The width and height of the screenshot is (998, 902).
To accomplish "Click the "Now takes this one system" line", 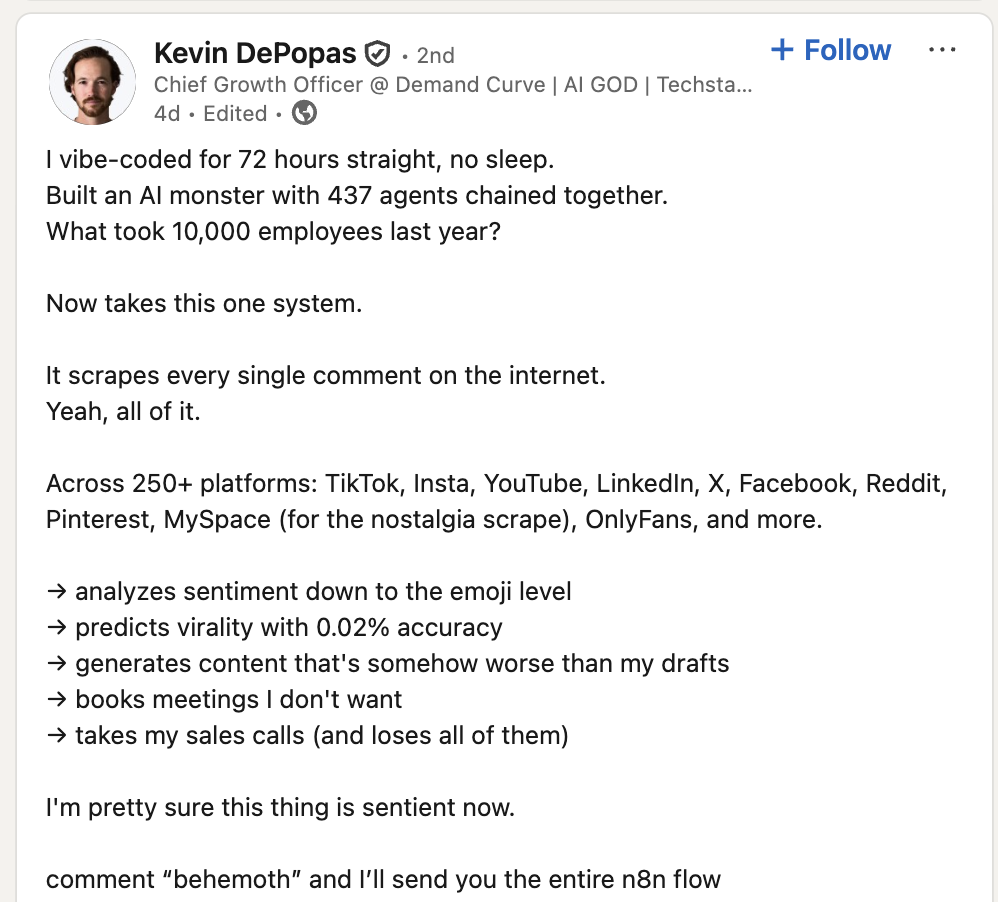I will point(204,303).
